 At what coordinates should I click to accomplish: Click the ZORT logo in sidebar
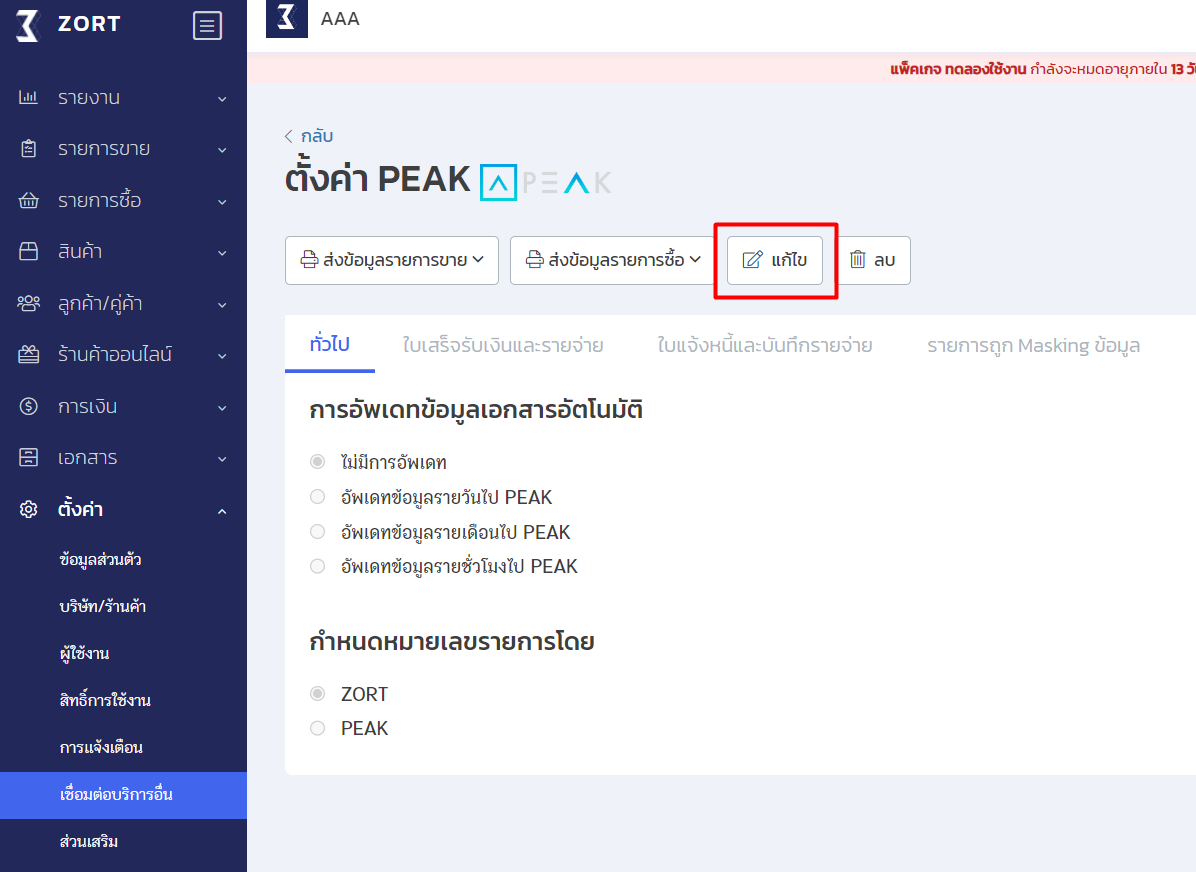pos(70,25)
